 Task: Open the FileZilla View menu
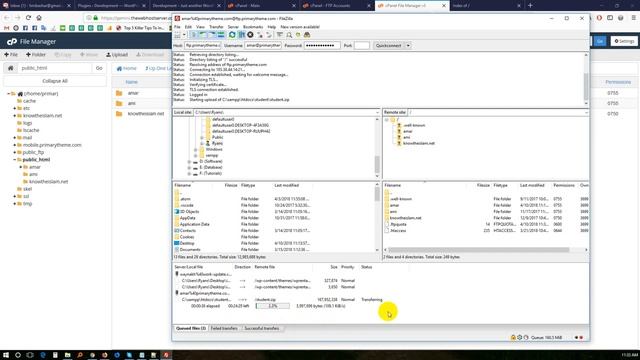[x=200, y=27]
